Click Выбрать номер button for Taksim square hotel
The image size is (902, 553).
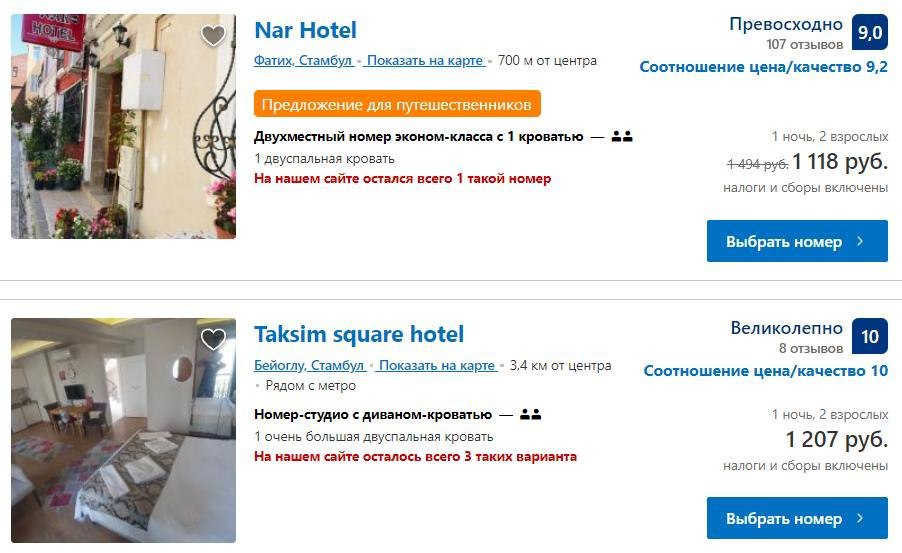pyautogui.click(x=797, y=518)
